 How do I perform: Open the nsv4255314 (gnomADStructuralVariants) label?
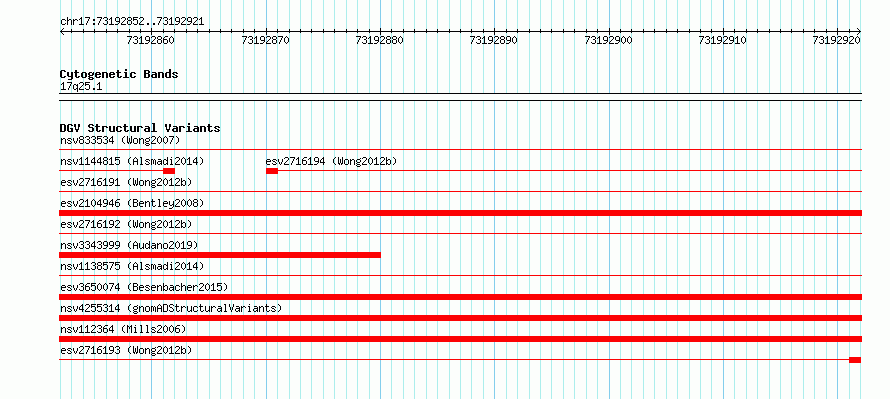171,308
